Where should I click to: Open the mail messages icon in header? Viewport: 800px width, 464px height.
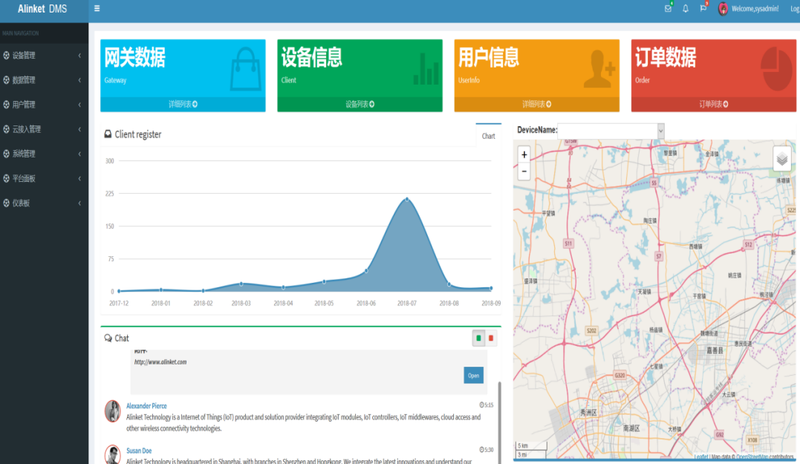click(668, 9)
